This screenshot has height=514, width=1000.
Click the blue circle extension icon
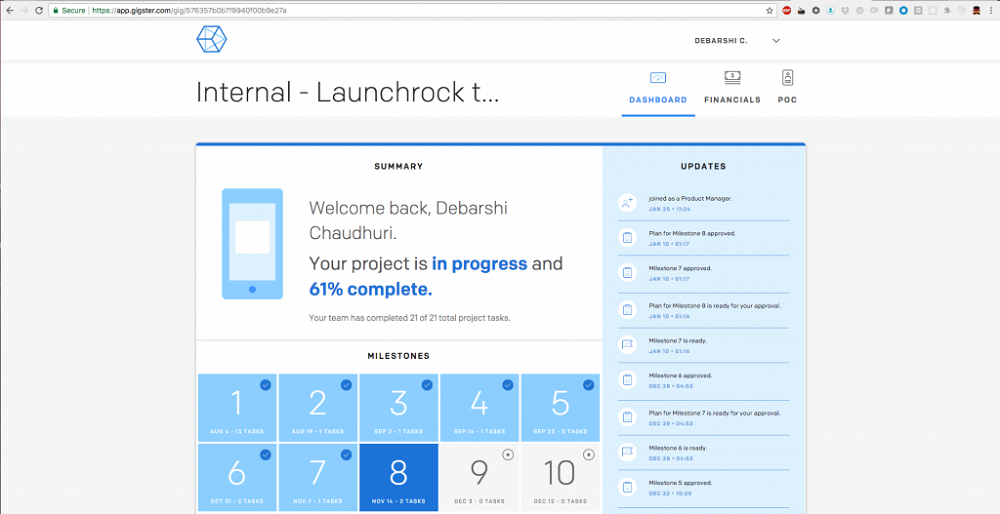click(x=903, y=11)
